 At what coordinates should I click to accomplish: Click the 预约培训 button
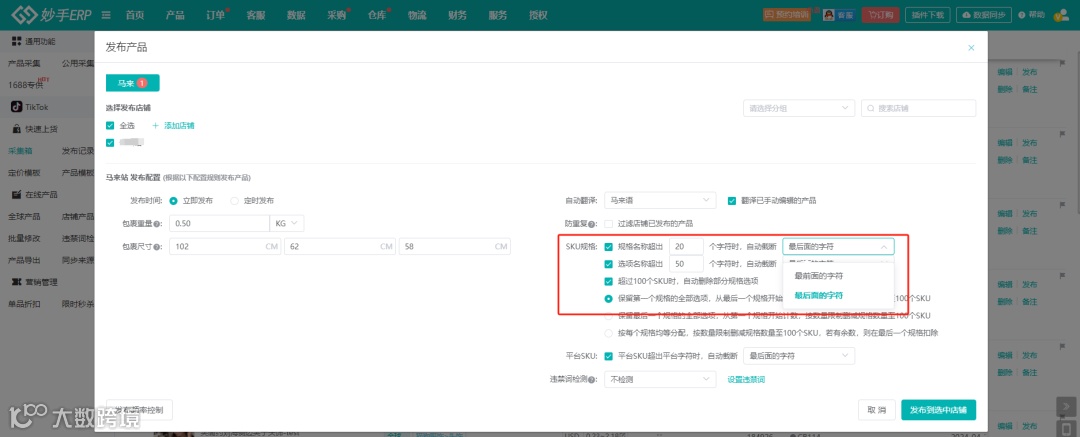pos(787,14)
